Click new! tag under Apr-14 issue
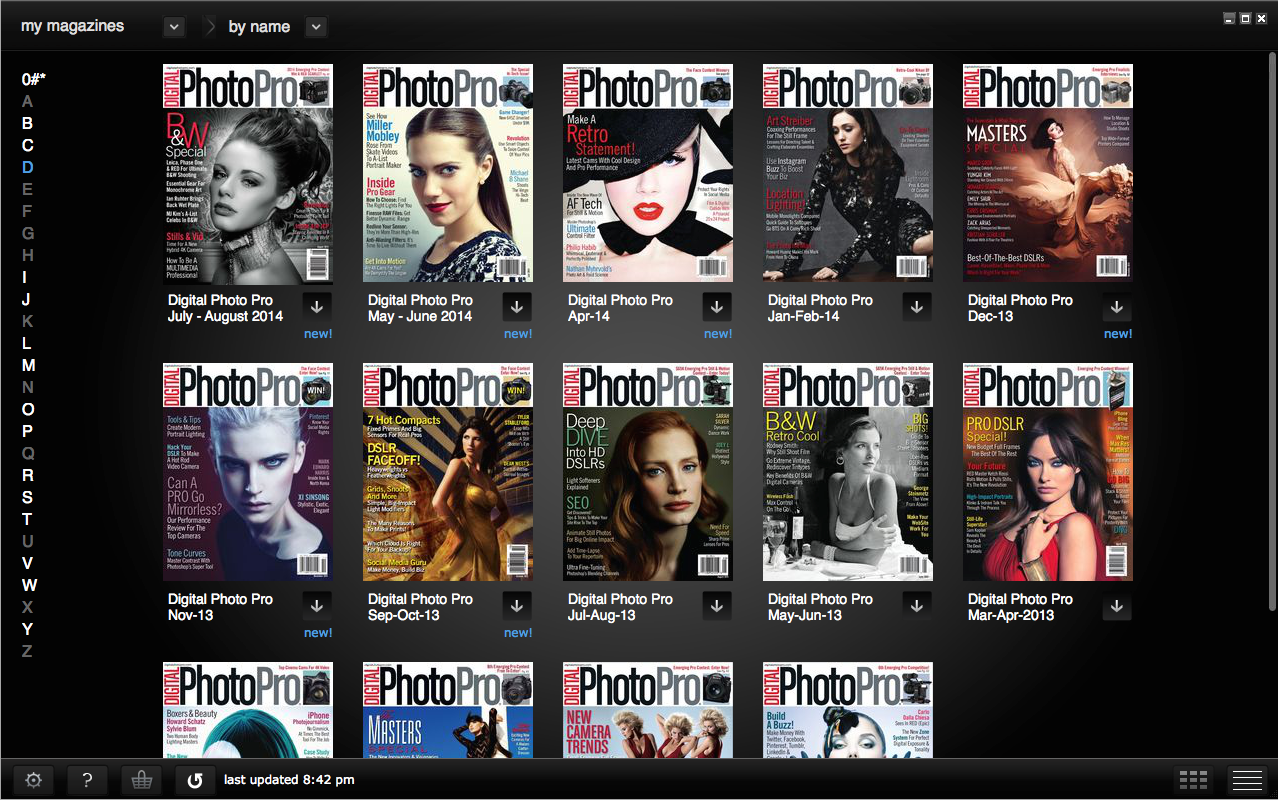The image size is (1278, 800). [x=718, y=334]
